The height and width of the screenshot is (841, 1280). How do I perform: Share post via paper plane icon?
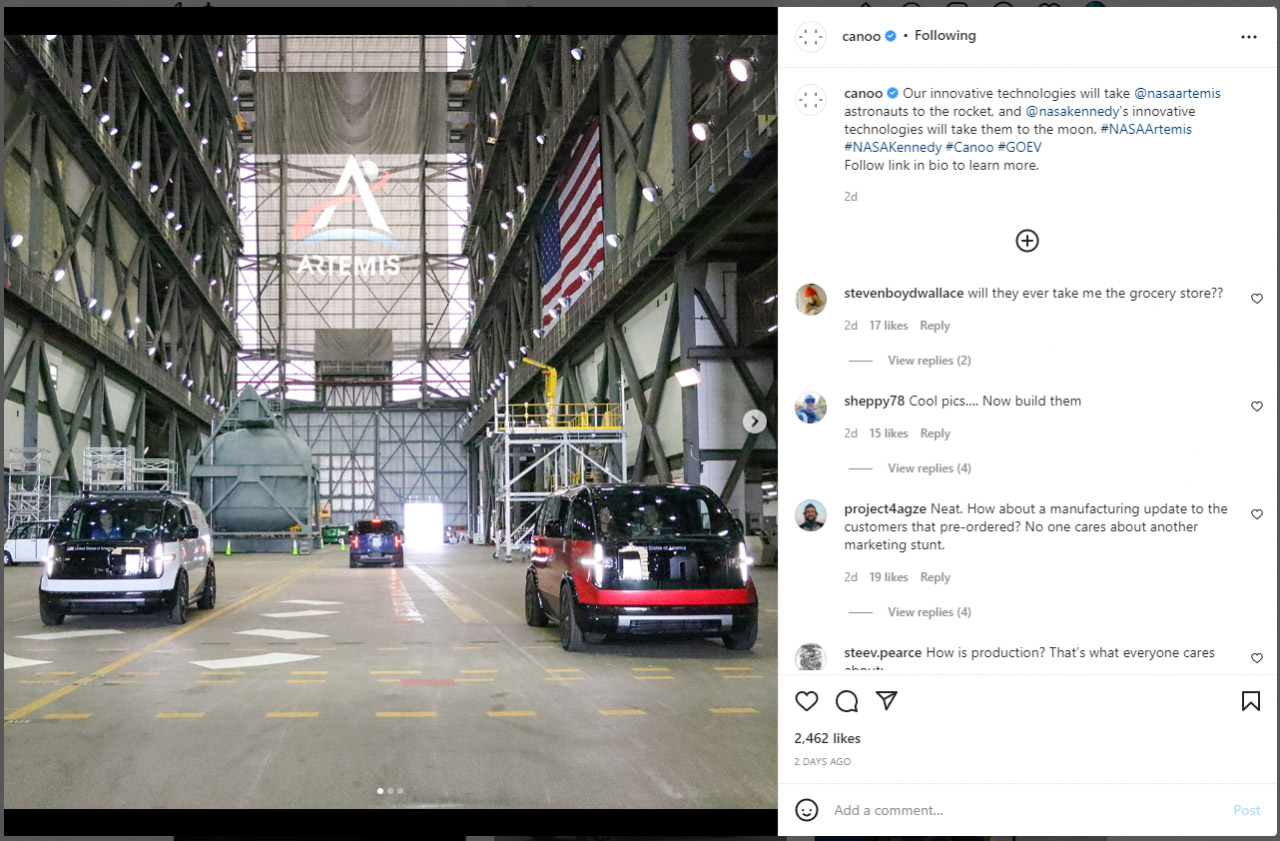[886, 701]
